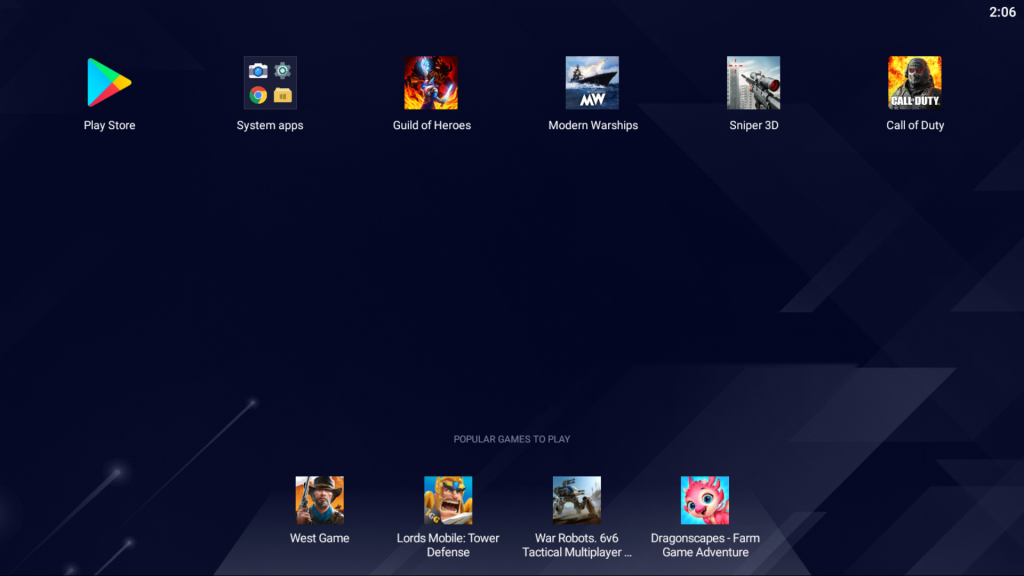Open the Play Store app
Screen dimensions: 1024x576
point(109,82)
